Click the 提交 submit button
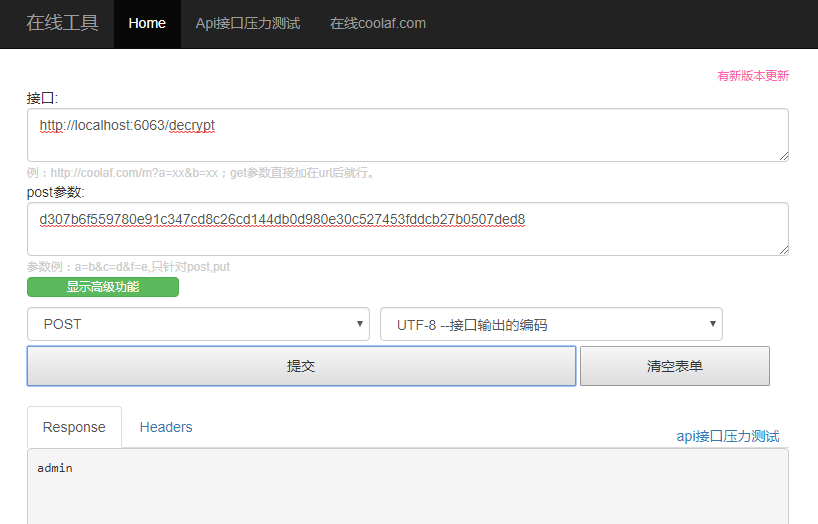Screen dimensions: 818x524 (x=302, y=366)
